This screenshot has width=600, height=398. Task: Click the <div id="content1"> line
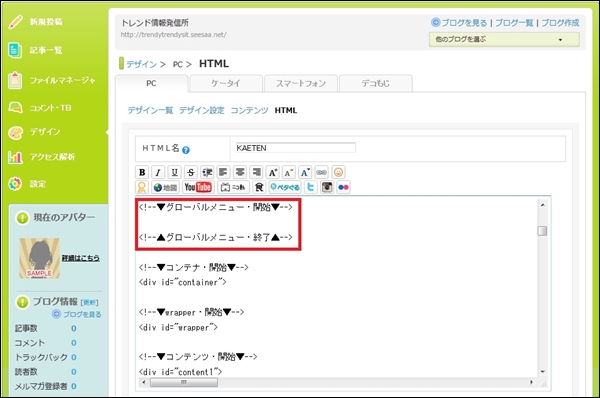(x=180, y=372)
